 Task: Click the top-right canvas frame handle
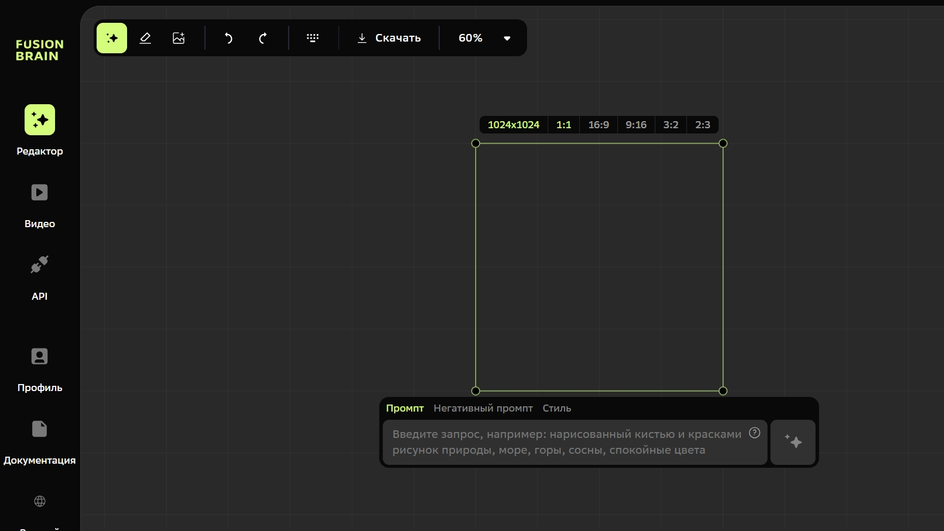[723, 143]
